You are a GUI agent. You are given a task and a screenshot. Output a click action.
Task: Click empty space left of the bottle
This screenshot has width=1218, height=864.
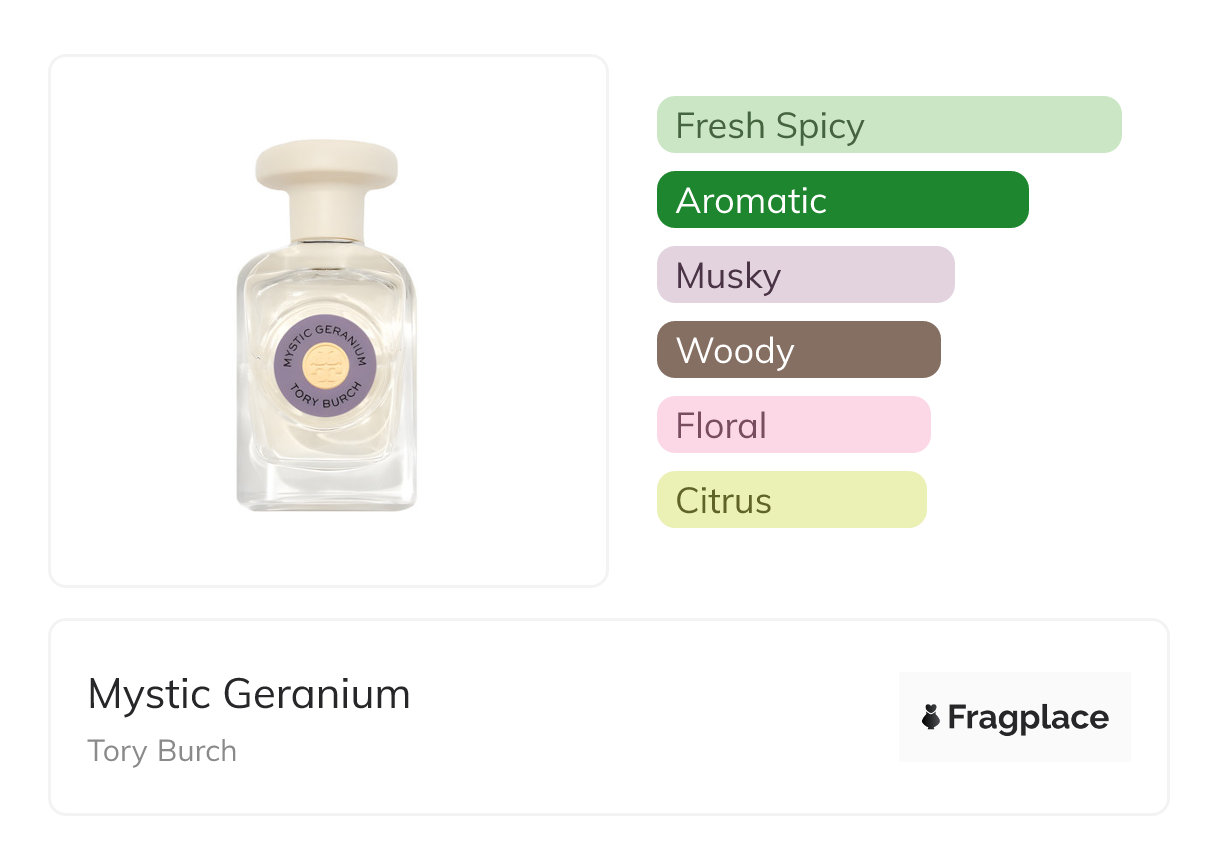(x=140, y=320)
